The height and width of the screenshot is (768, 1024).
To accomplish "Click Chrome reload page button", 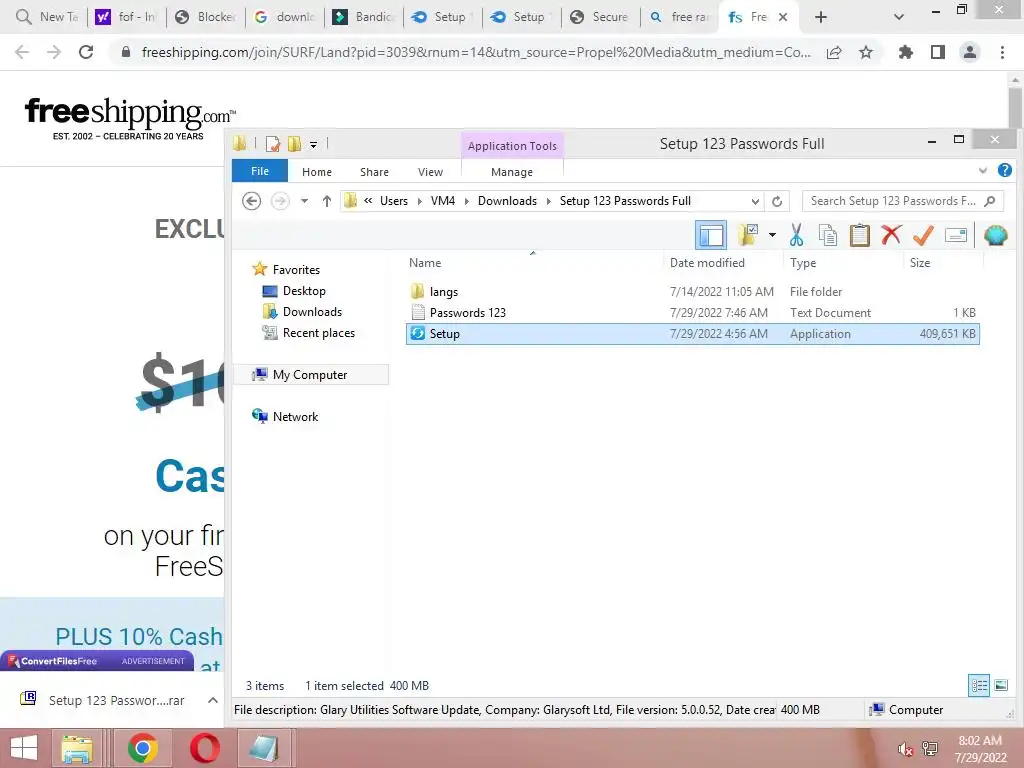I will [x=86, y=52].
